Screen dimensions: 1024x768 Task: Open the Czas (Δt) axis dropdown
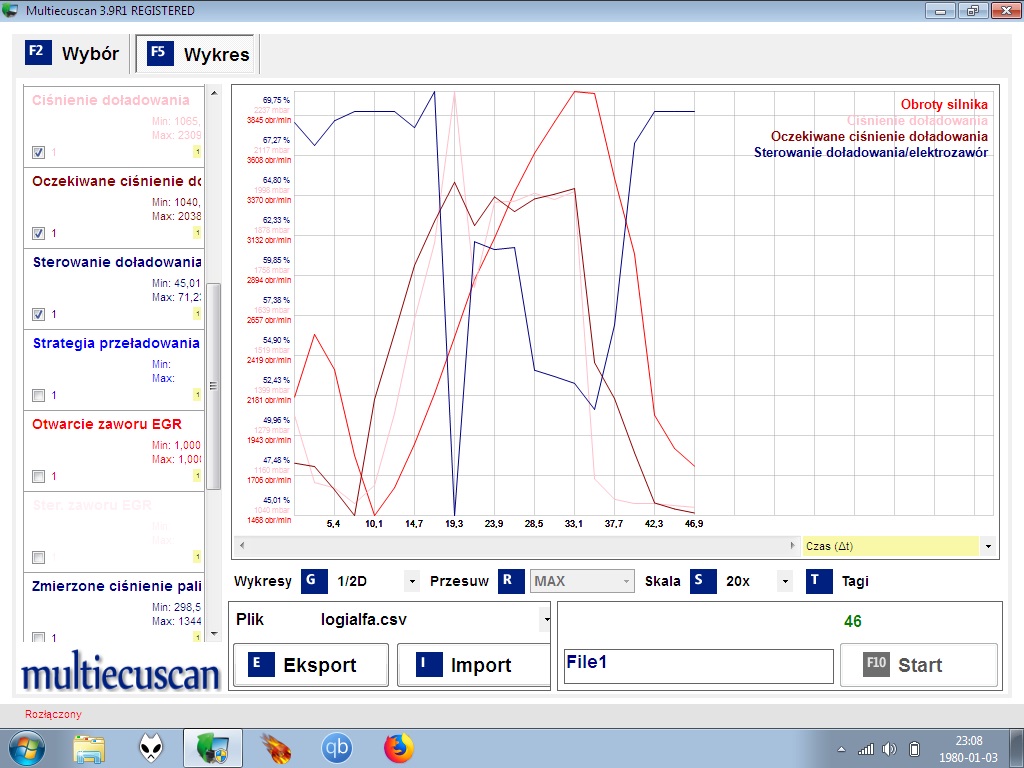(x=988, y=546)
